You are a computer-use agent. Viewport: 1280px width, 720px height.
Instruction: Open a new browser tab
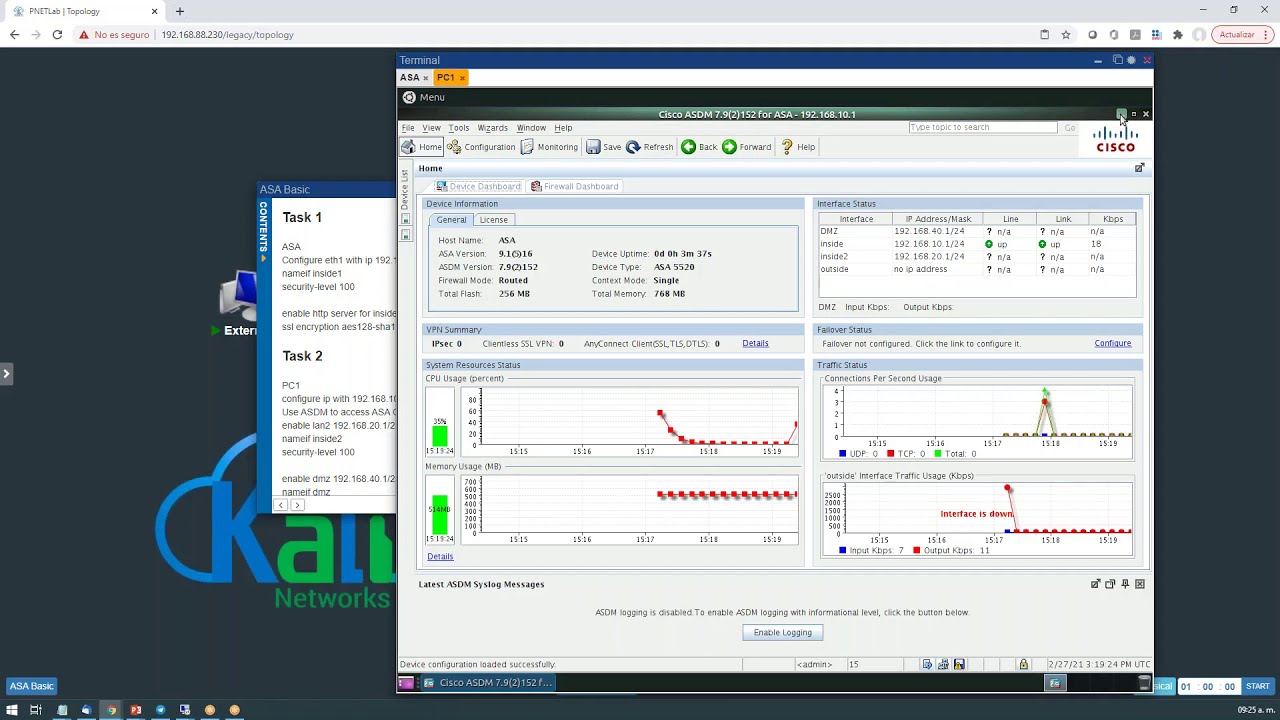coord(180,11)
